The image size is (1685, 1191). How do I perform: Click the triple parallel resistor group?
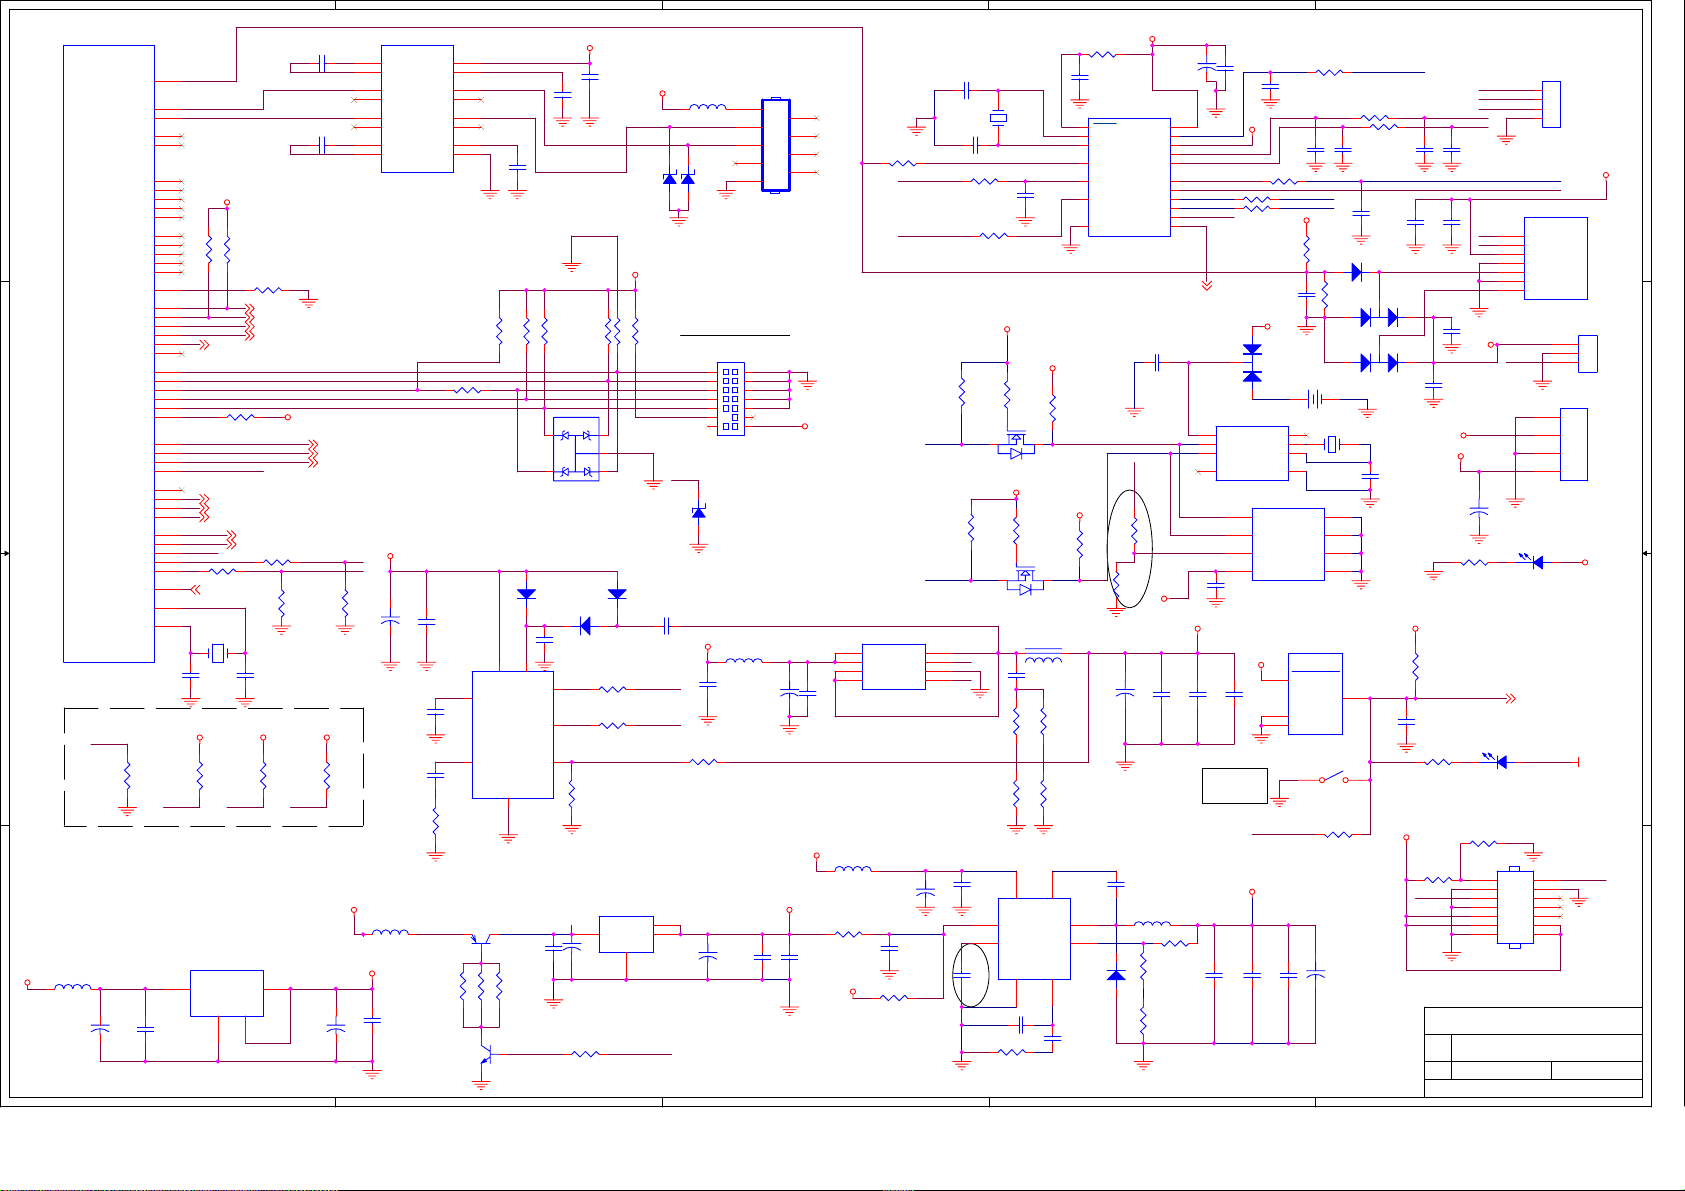tap(481, 985)
